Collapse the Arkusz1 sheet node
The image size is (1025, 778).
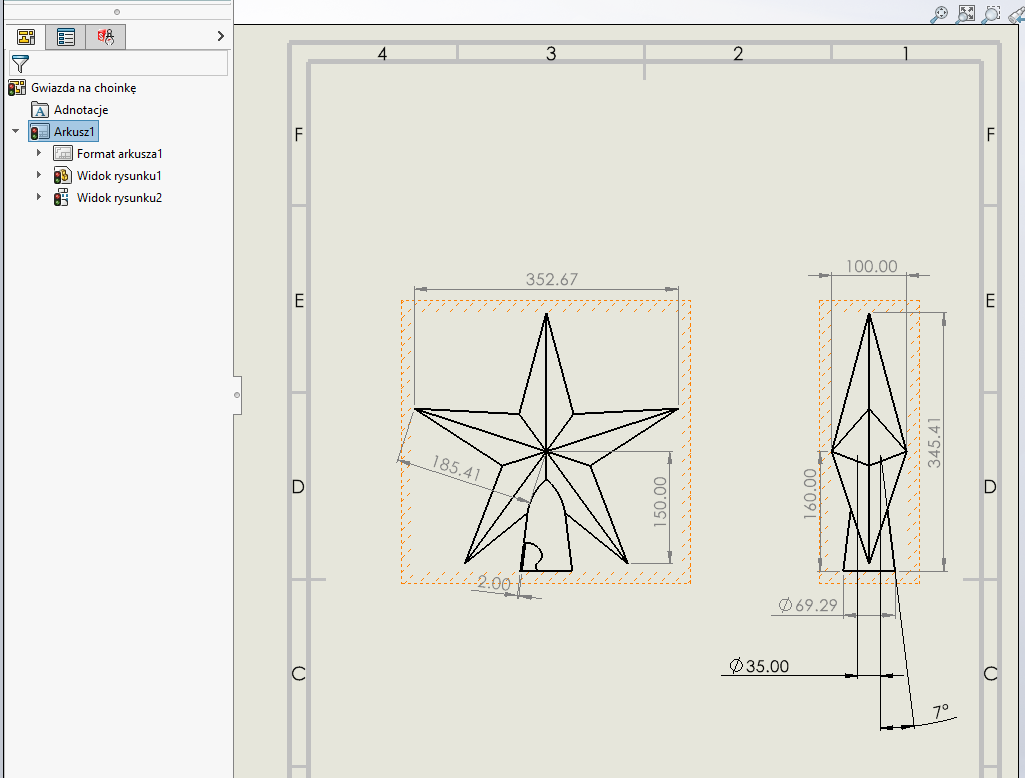coord(15,132)
